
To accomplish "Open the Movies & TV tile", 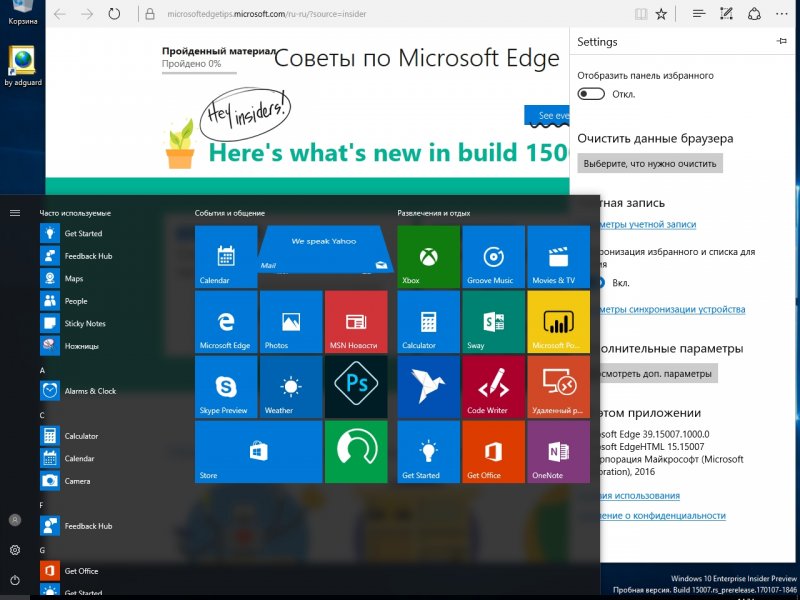I will click(x=559, y=257).
